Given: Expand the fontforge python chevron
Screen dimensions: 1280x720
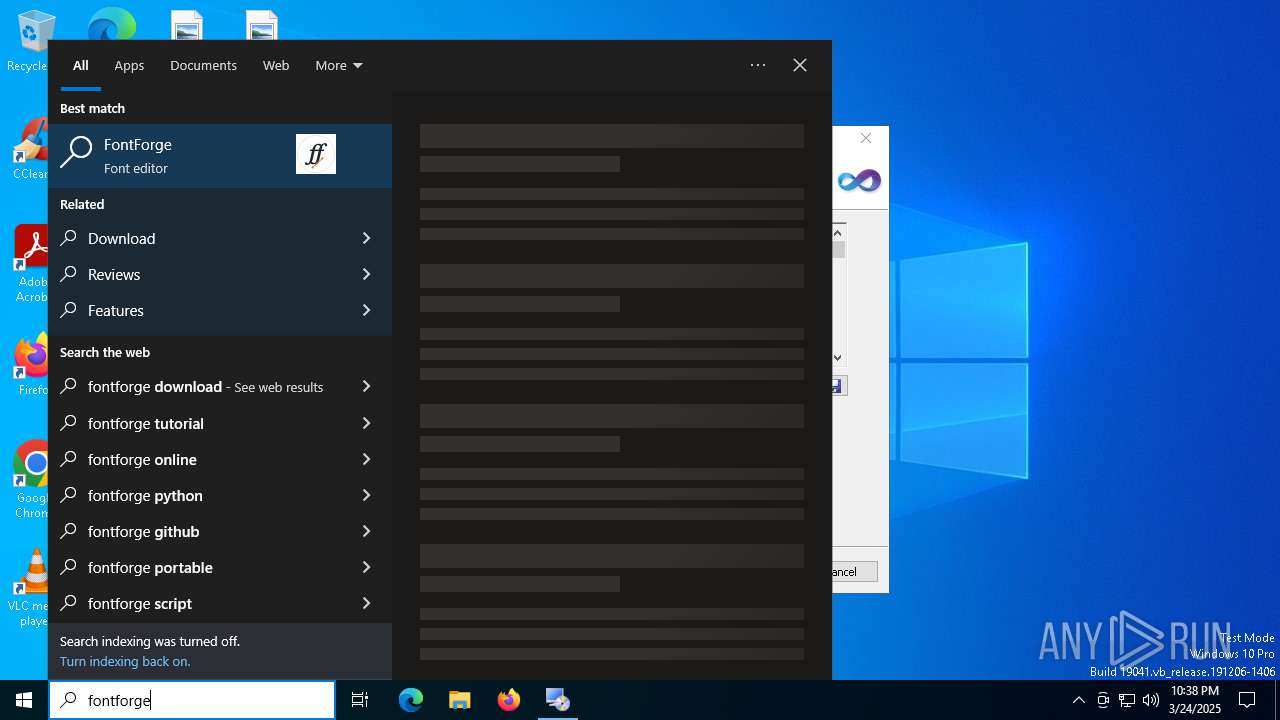Looking at the screenshot, I should [x=366, y=495].
